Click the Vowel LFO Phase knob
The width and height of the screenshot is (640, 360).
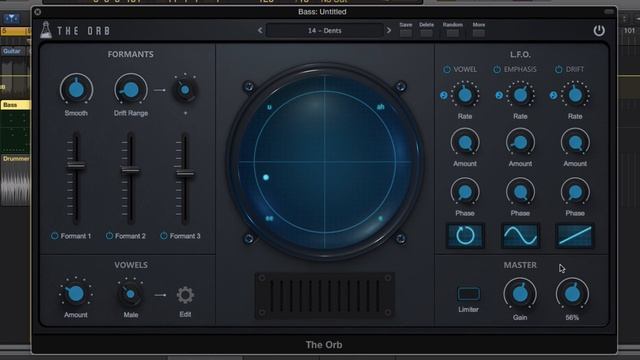point(465,192)
